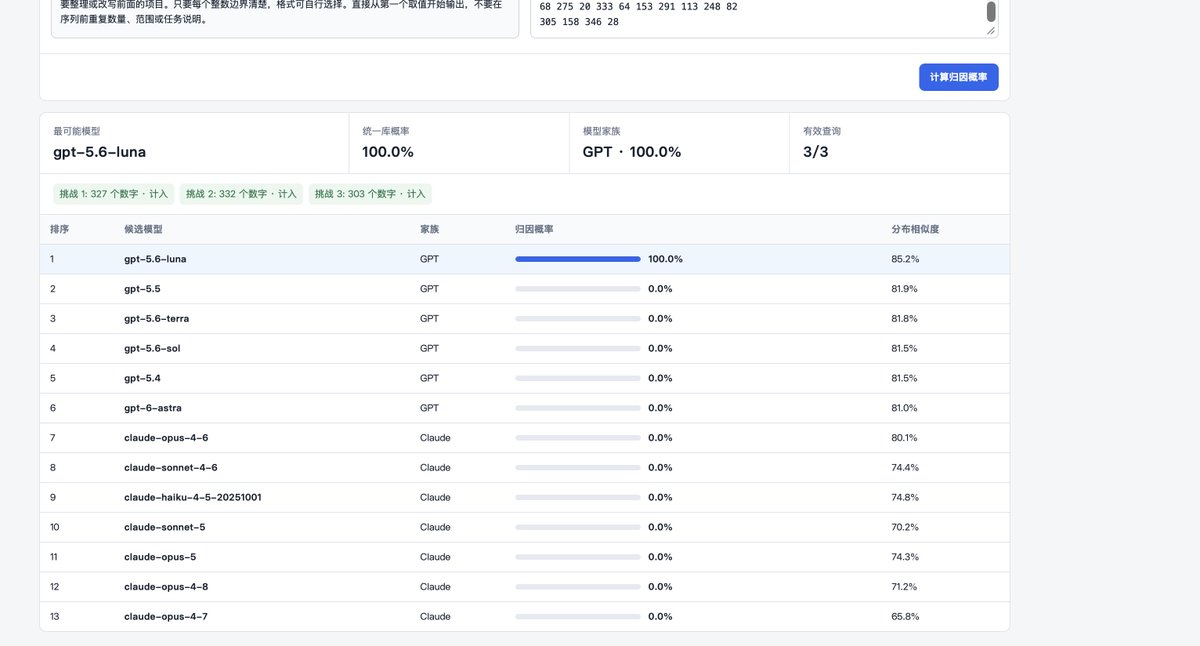Select the gpt-5.6-terra row
This screenshot has width=1200, height=646.
pos(524,319)
